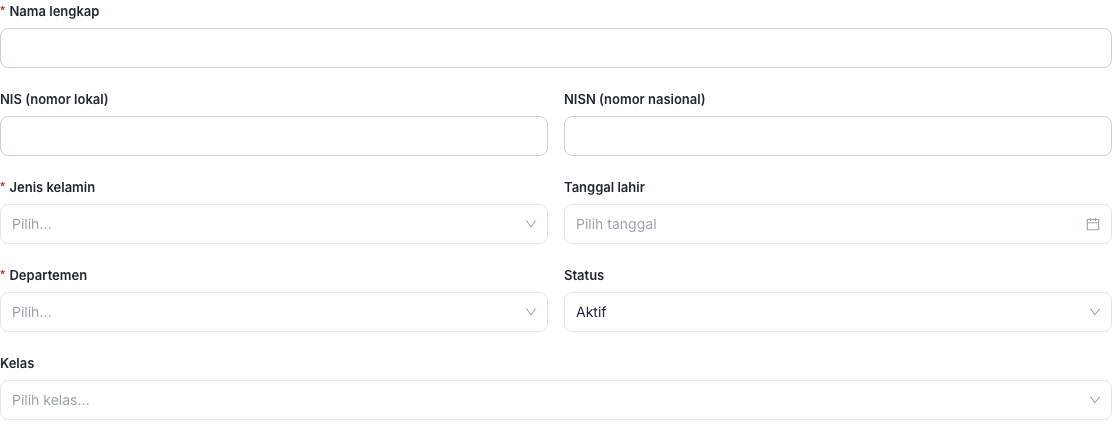Image resolution: width=1112 pixels, height=440 pixels.
Task: Click the Jenis kelamin label
Action: [x=52, y=187]
